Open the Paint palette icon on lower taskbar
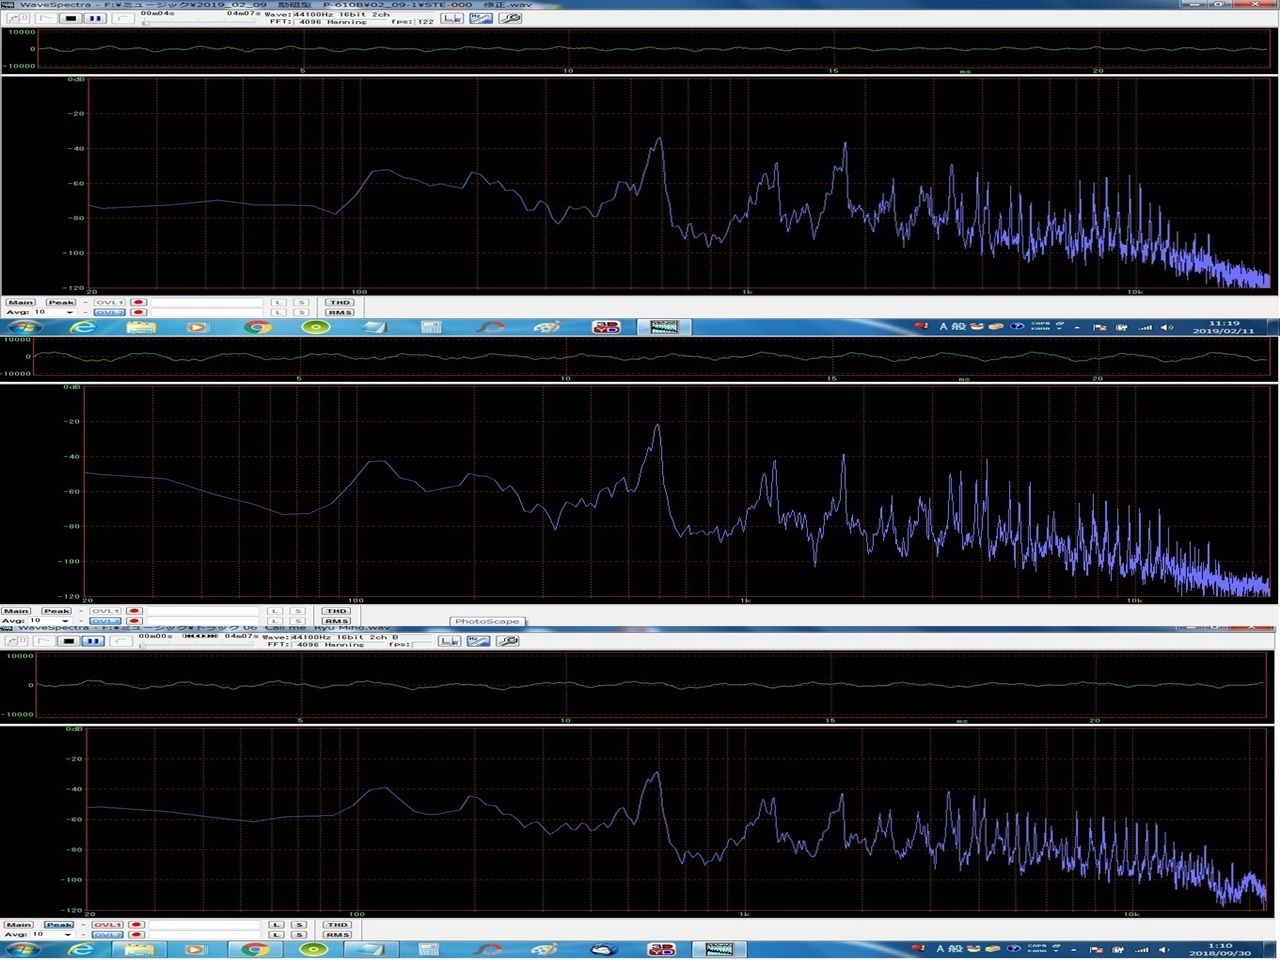The image size is (1280, 960). point(544,949)
